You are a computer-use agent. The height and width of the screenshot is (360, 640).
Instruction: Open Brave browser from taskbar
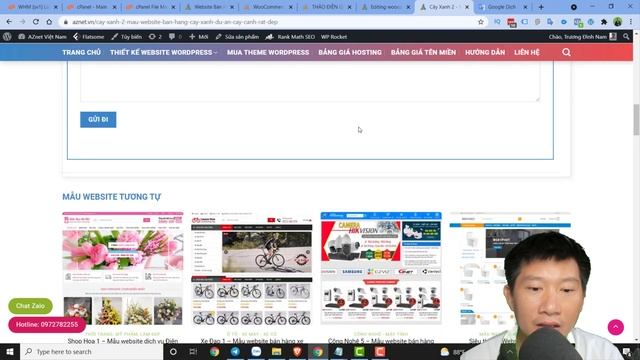coord(297,351)
